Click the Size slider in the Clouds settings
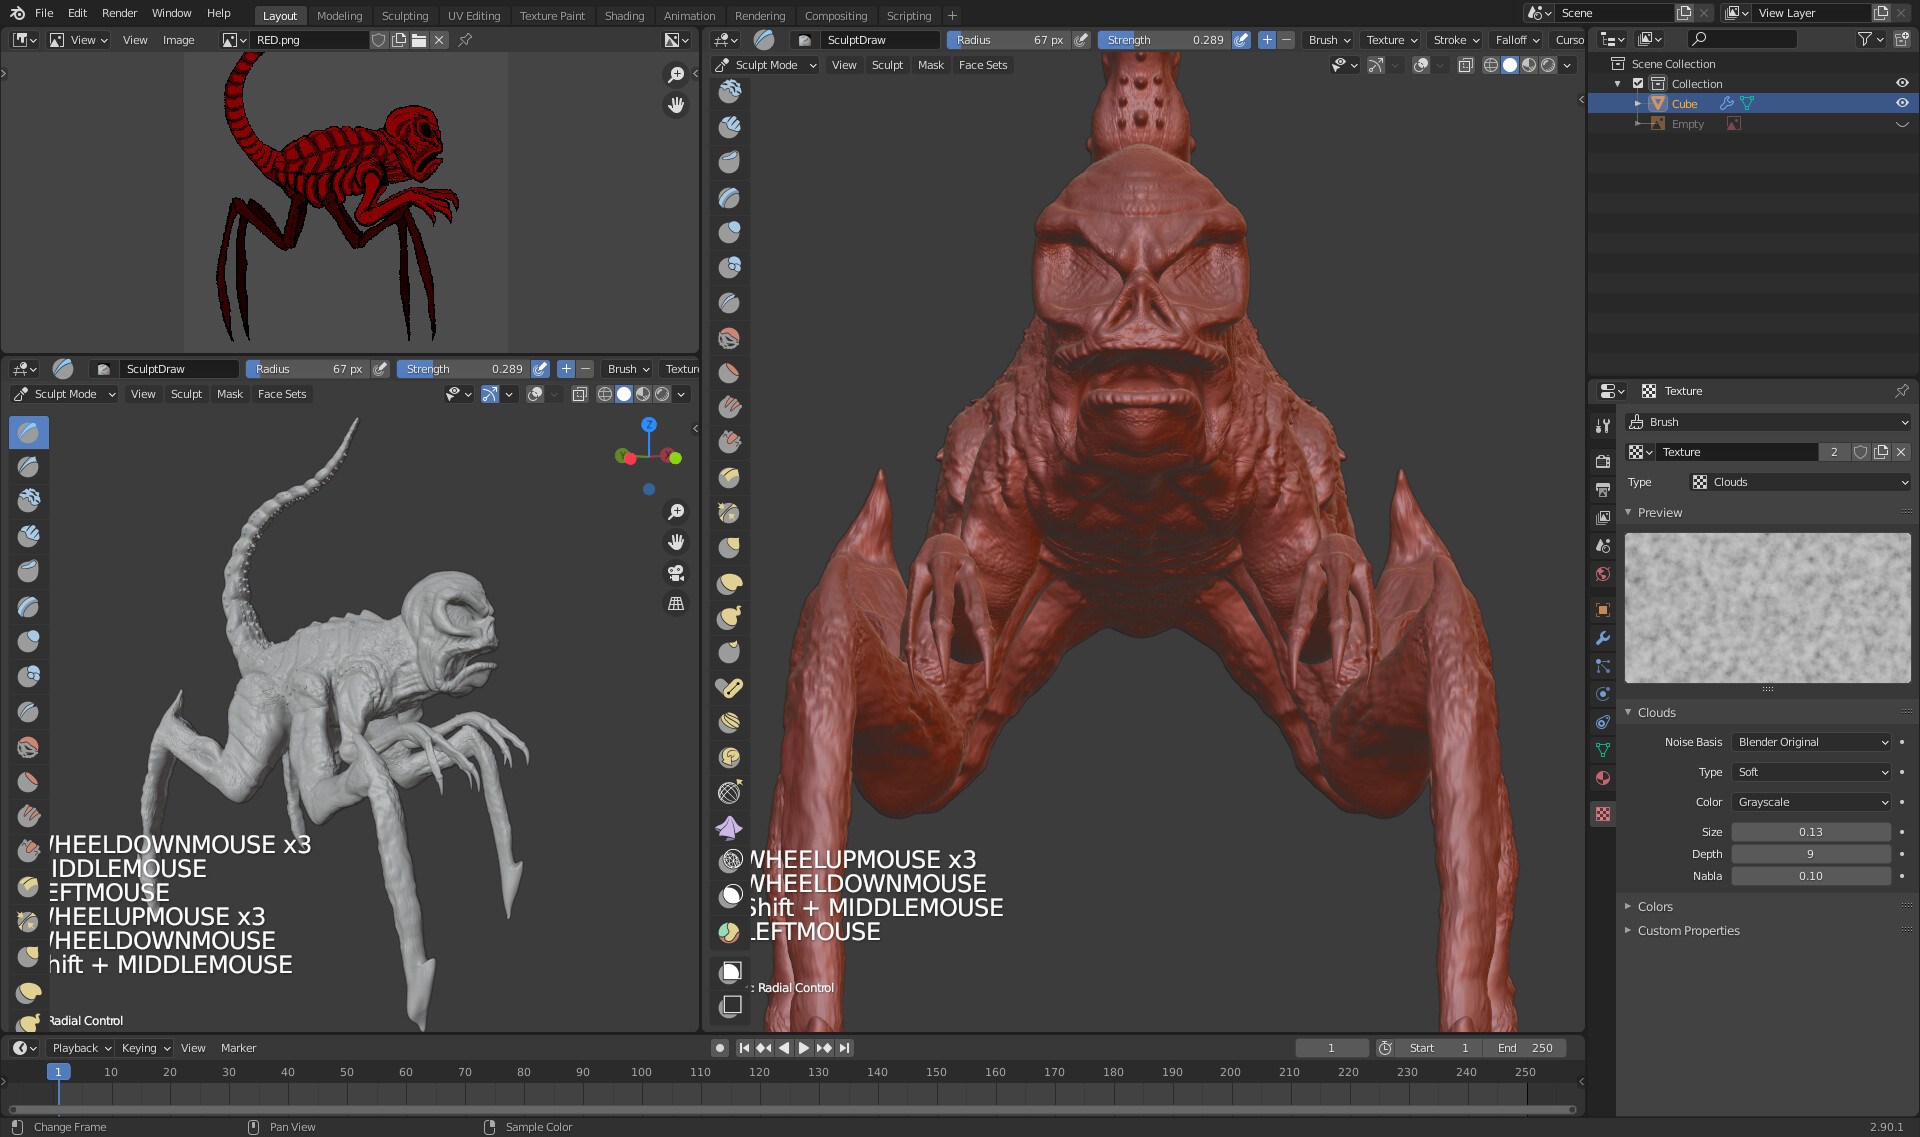The height and width of the screenshot is (1137, 1920). 1810,831
